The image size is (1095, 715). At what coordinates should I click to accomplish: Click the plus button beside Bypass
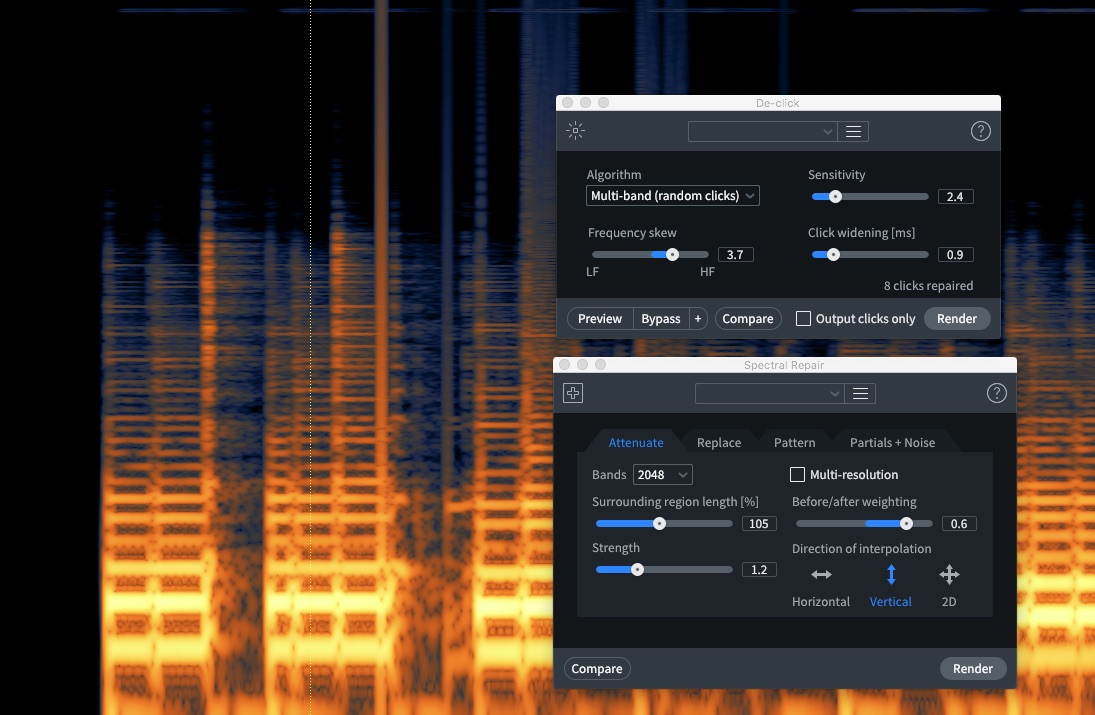pos(698,318)
